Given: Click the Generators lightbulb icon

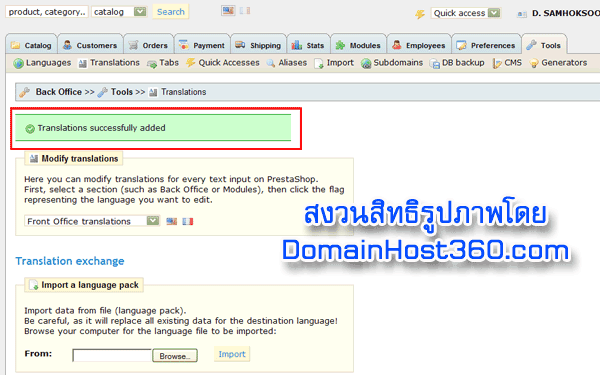Looking at the screenshot, I should point(534,64).
